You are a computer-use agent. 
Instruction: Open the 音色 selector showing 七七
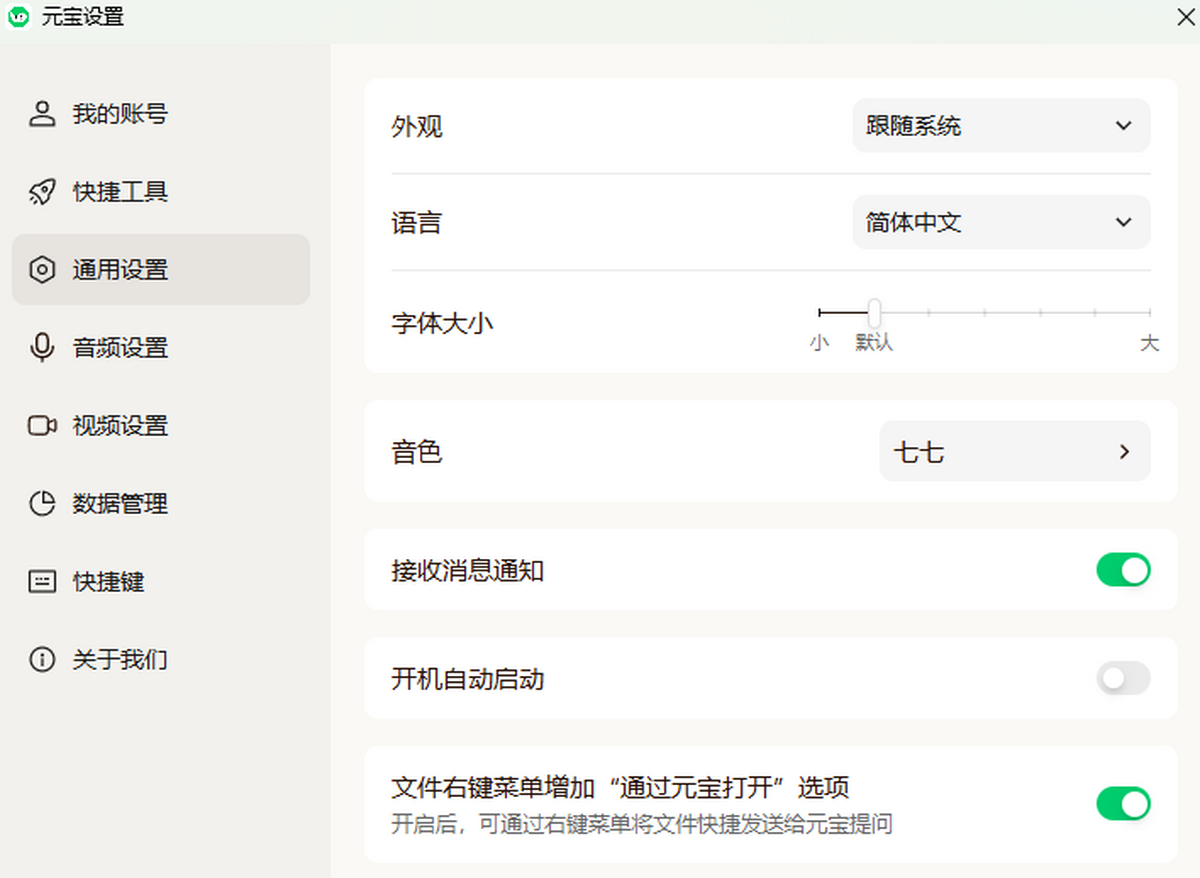(x=1015, y=452)
